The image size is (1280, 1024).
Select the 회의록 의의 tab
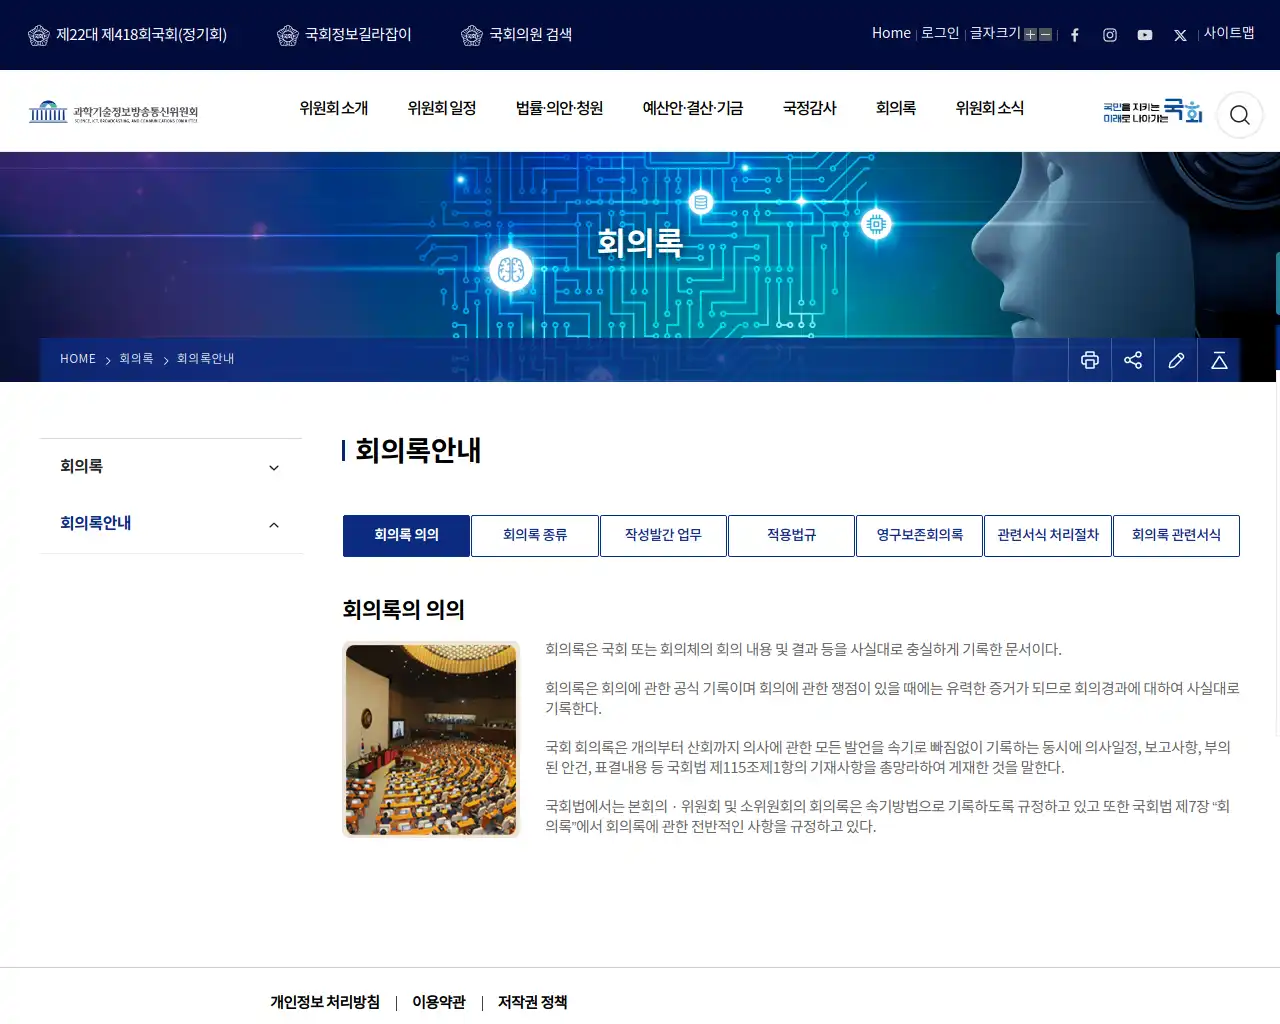tap(407, 536)
